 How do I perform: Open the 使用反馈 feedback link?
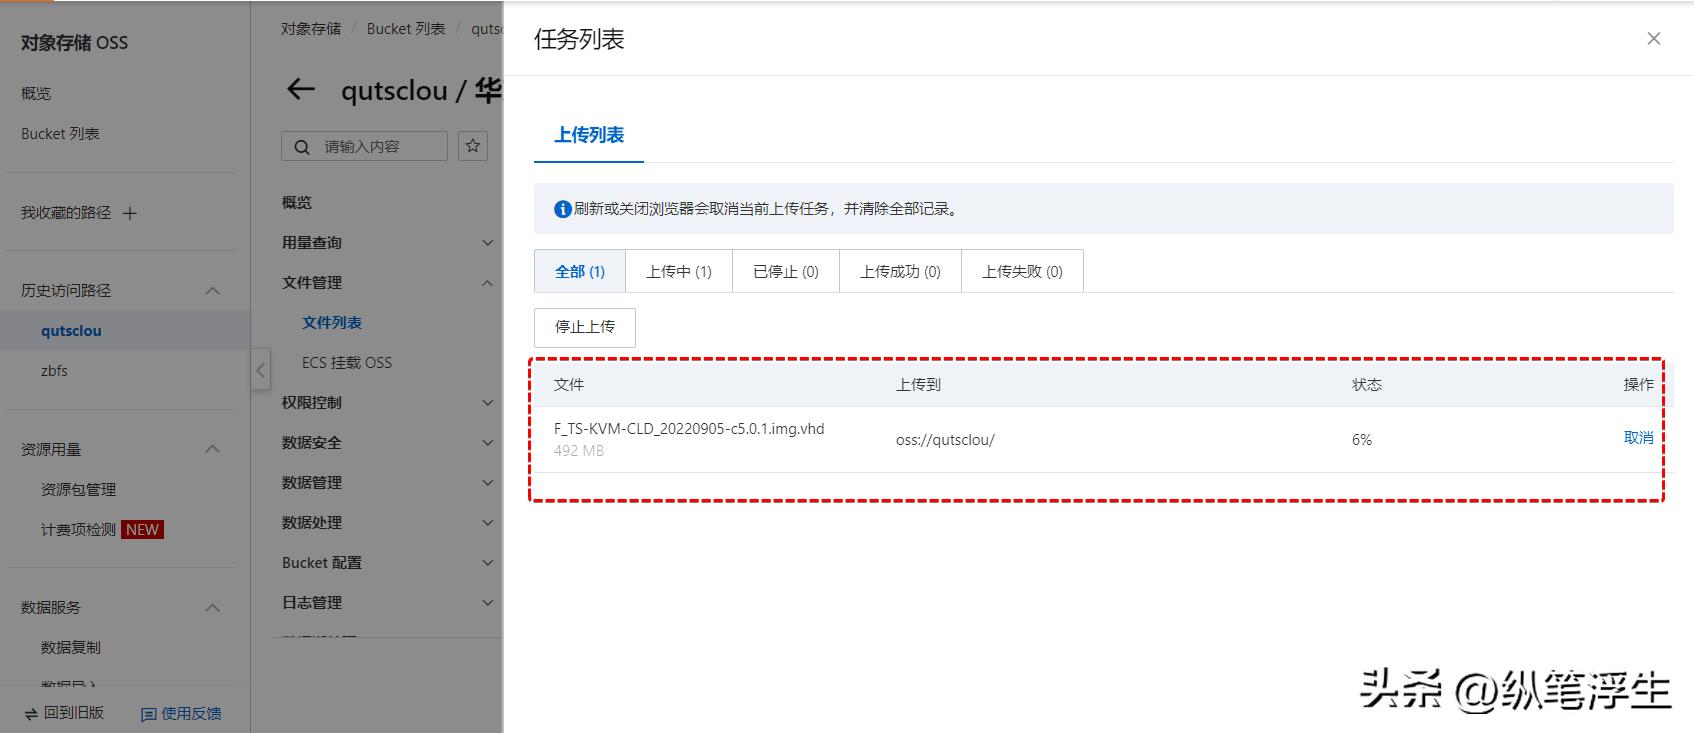[182, 713]
